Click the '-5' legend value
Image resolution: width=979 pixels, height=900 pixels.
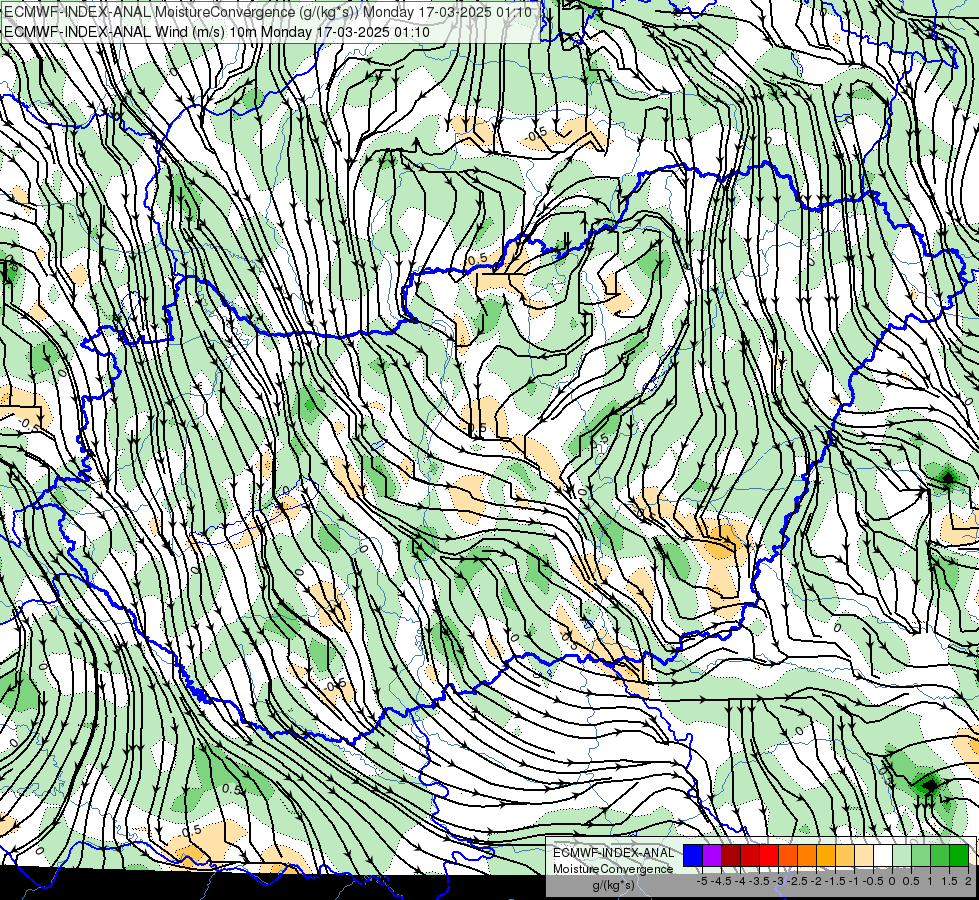coord(702,881)
